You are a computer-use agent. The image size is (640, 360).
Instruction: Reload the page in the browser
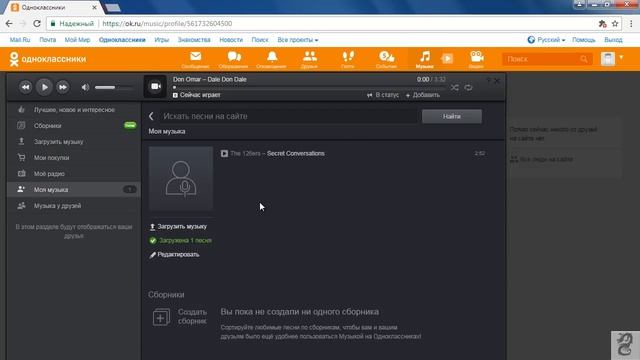click(x=37, y=24)
